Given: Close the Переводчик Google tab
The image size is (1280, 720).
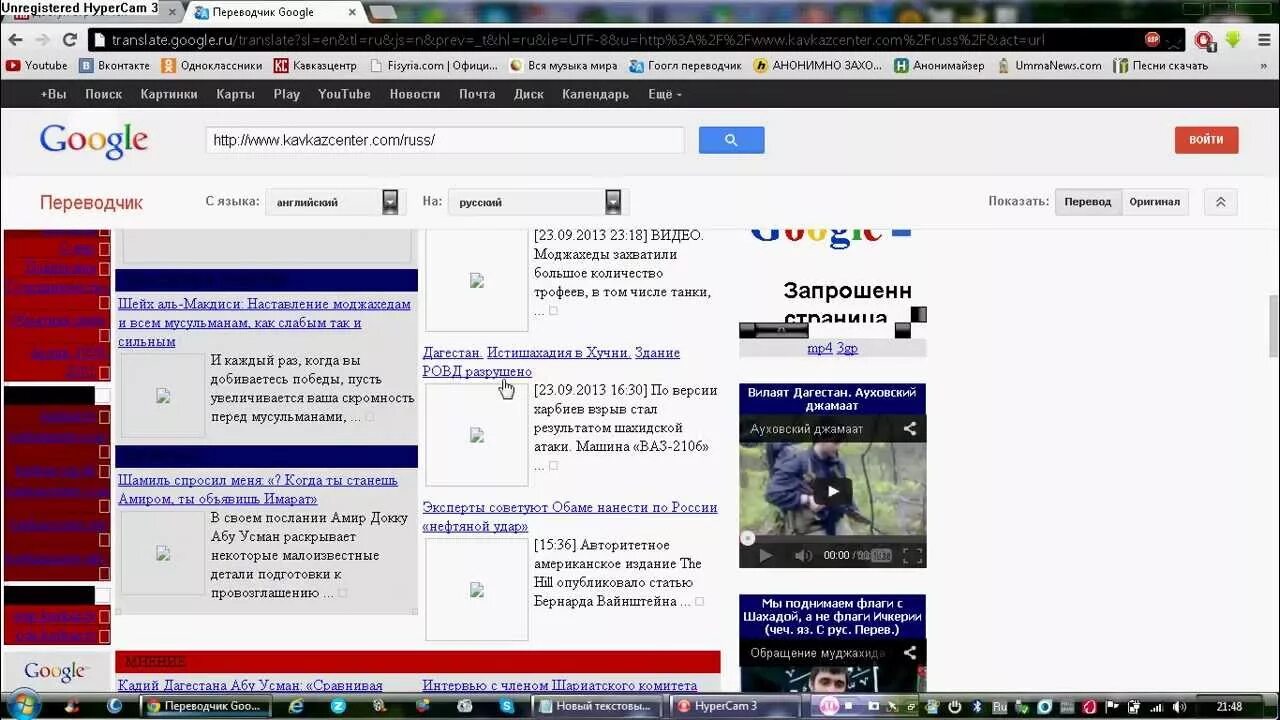Looking at the screenshot, I should [x=352, y=13].
